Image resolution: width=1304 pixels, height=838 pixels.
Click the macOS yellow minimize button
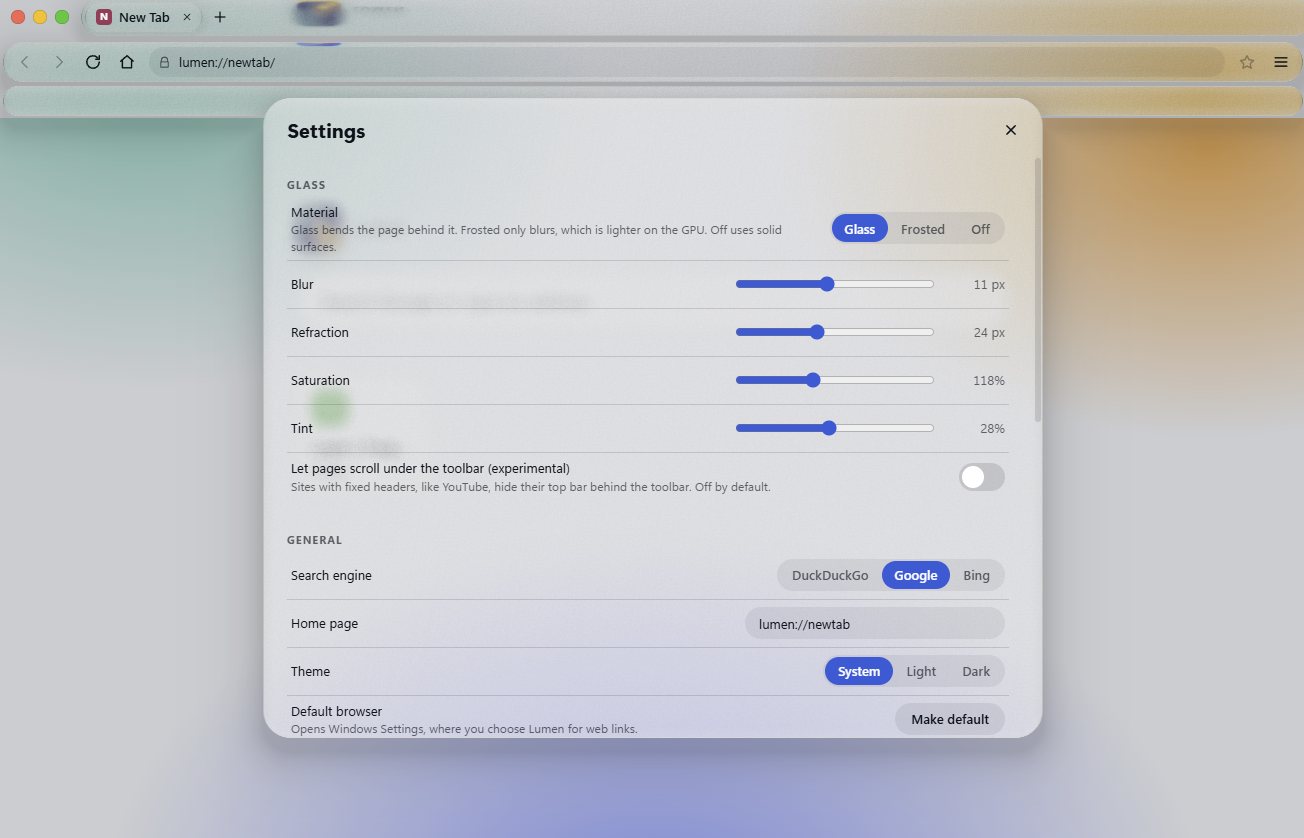tap(40, 17)
